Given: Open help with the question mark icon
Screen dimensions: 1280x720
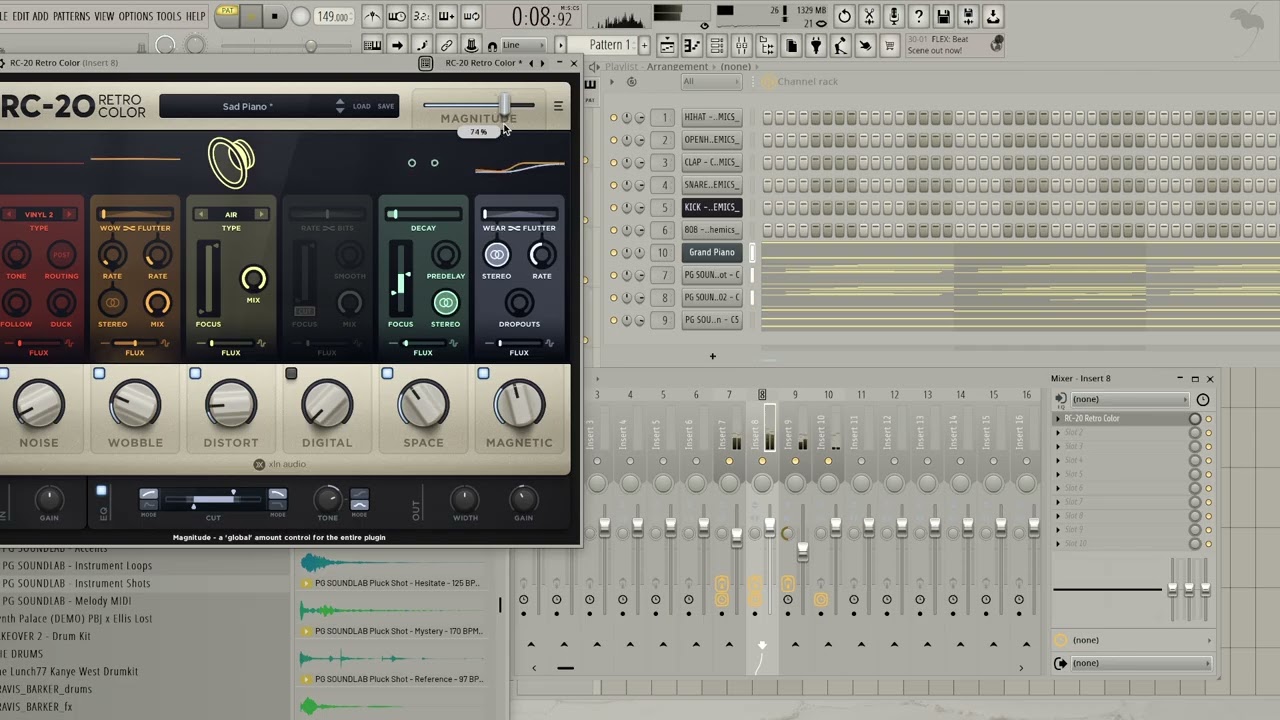Looking at the screenshot, I should click(918, 16).
